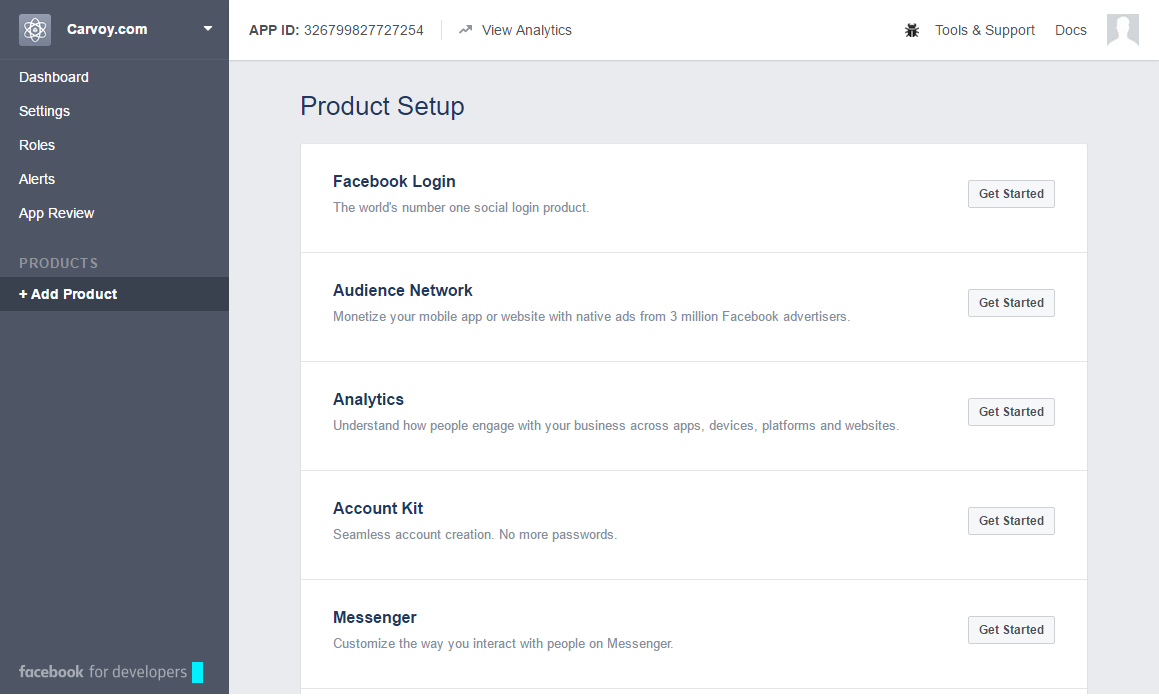The width and height of the screenshot is (1159, 696).
Task: Open Dashboard from the sidebar
Action: (53, 77)
